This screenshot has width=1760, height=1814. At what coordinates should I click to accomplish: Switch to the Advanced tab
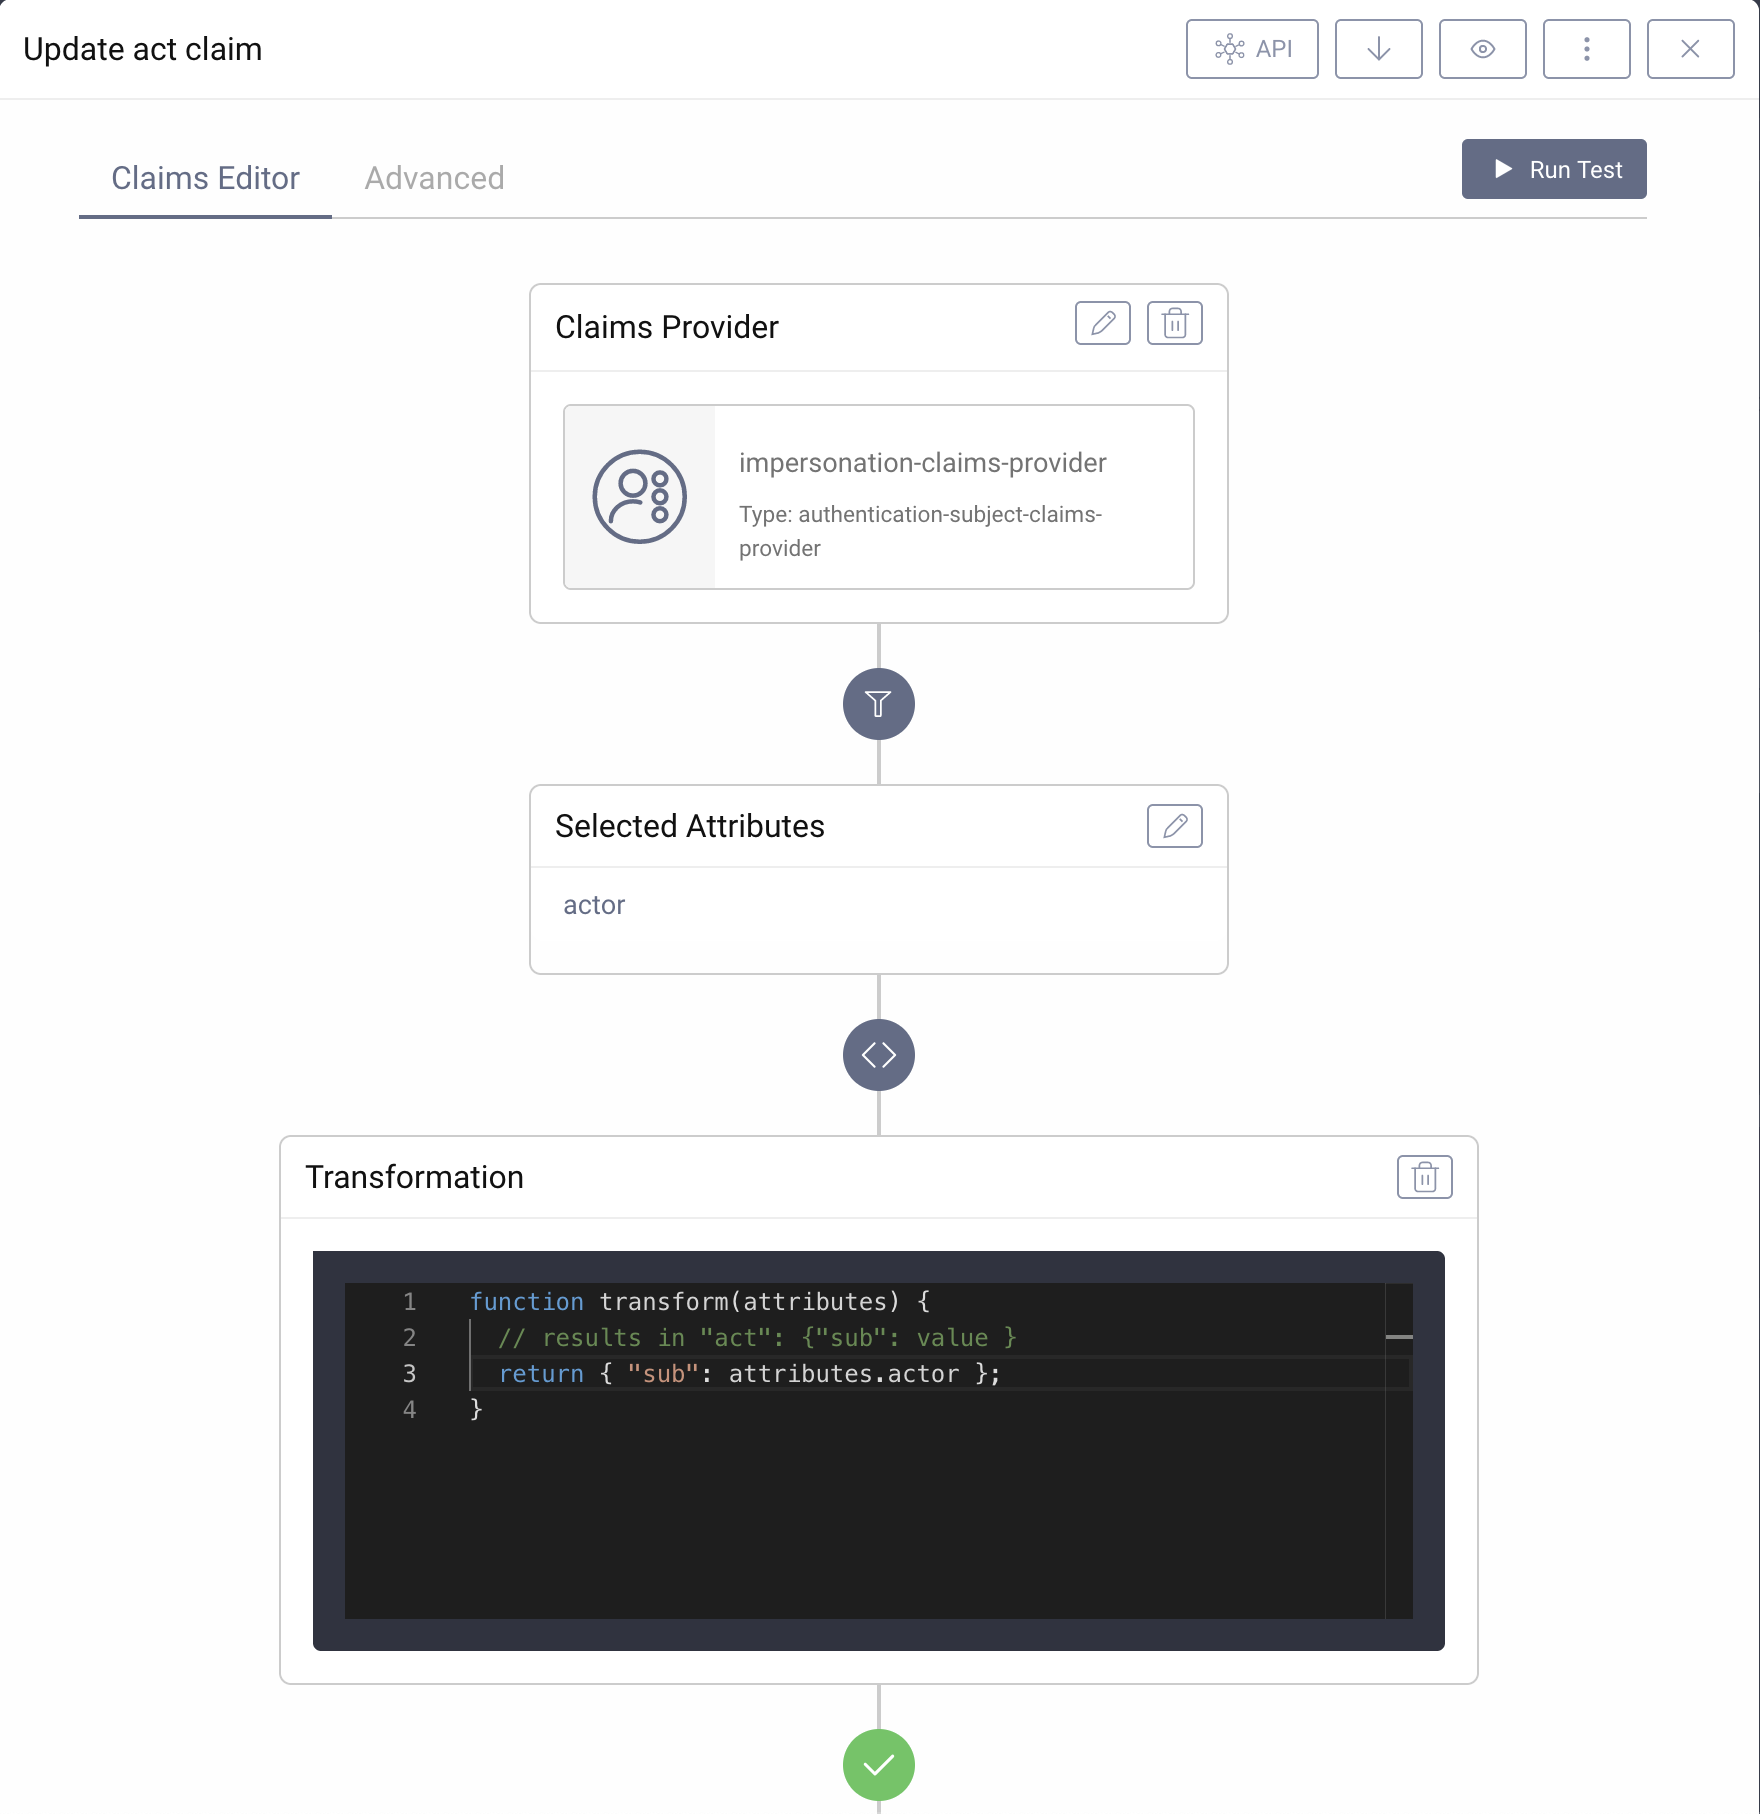click(x=434, y=178)
